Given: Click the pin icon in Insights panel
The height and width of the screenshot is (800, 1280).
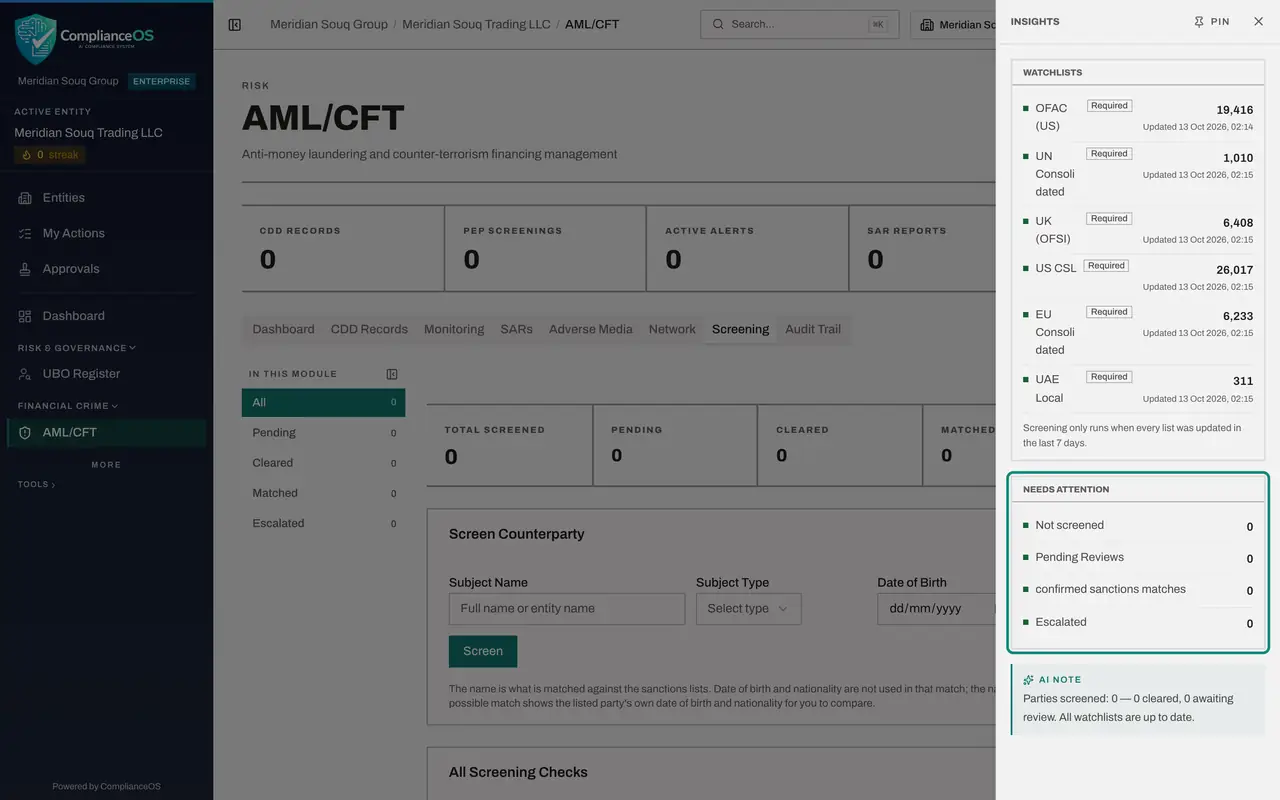Looking at the screenshot, I should point(1199,21).
